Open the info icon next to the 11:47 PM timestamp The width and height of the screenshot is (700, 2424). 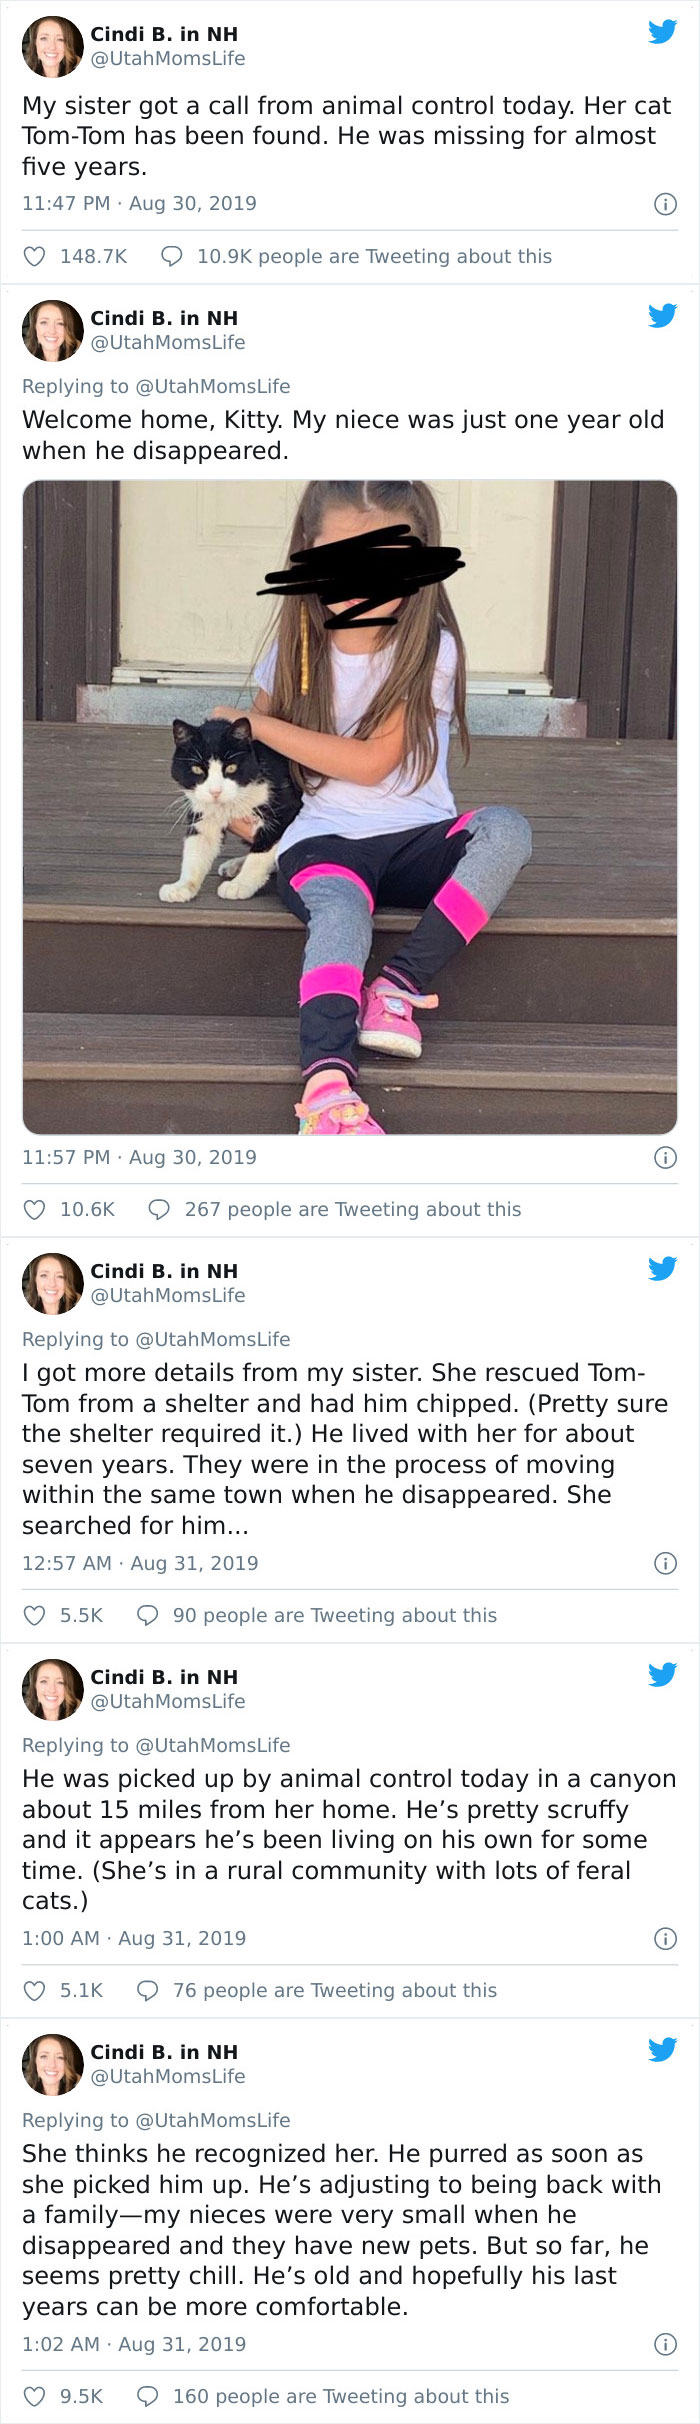coord(665,202)
